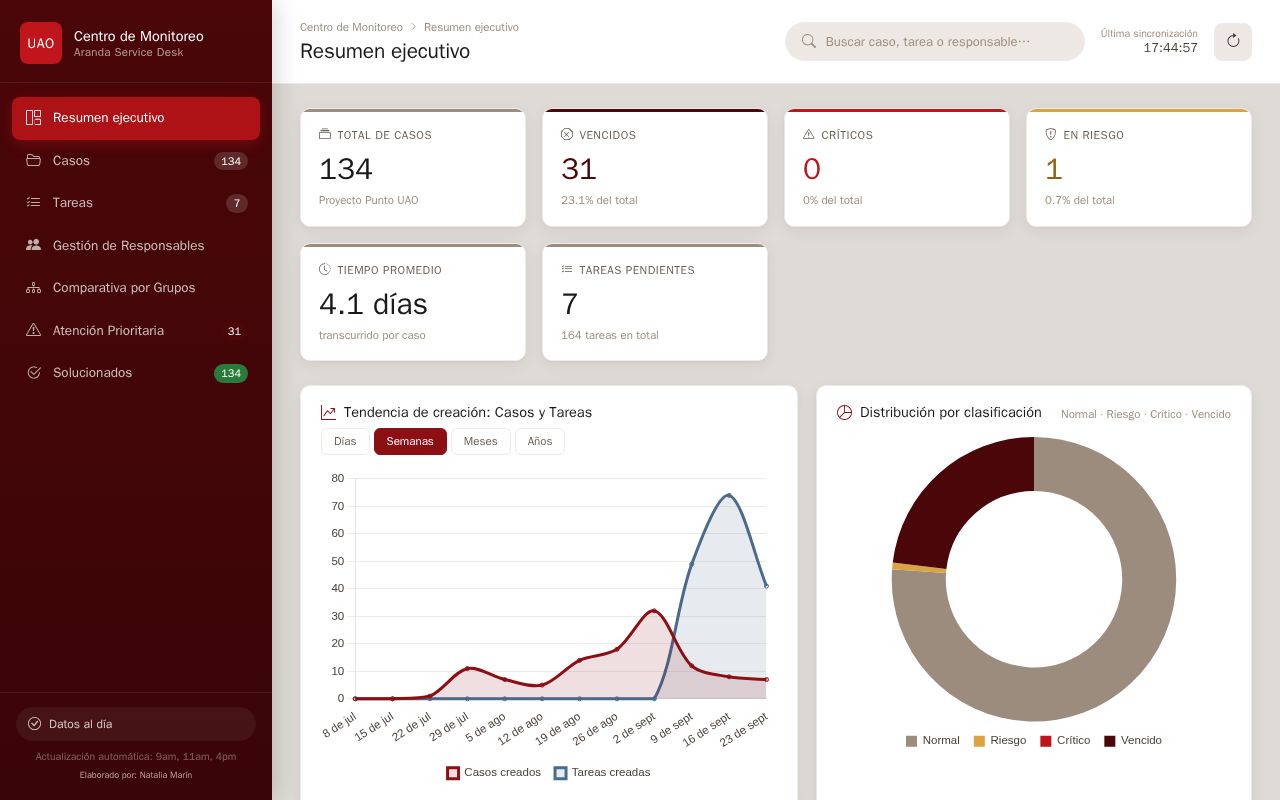Click the Tiempo promedio clock icon

click(x=325, y=270)
